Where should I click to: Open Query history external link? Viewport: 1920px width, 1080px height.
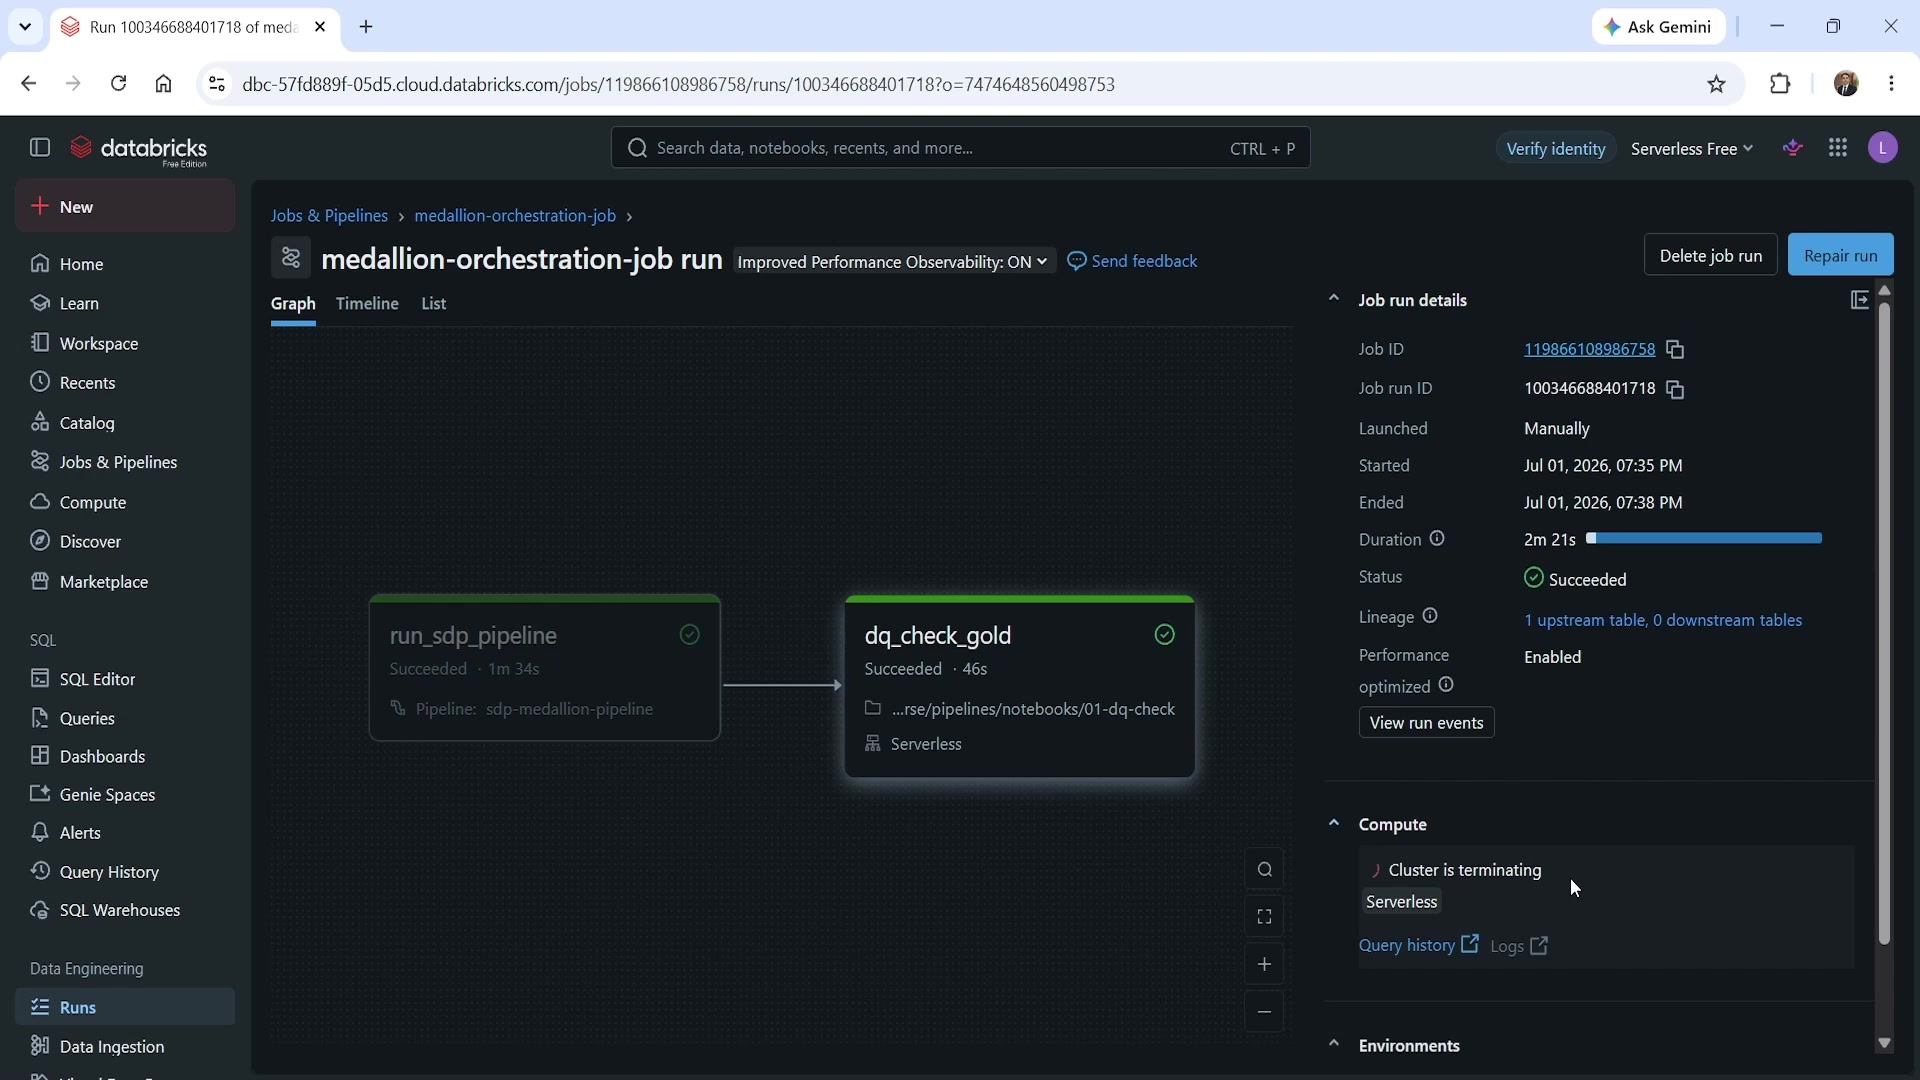point(1418,946)
